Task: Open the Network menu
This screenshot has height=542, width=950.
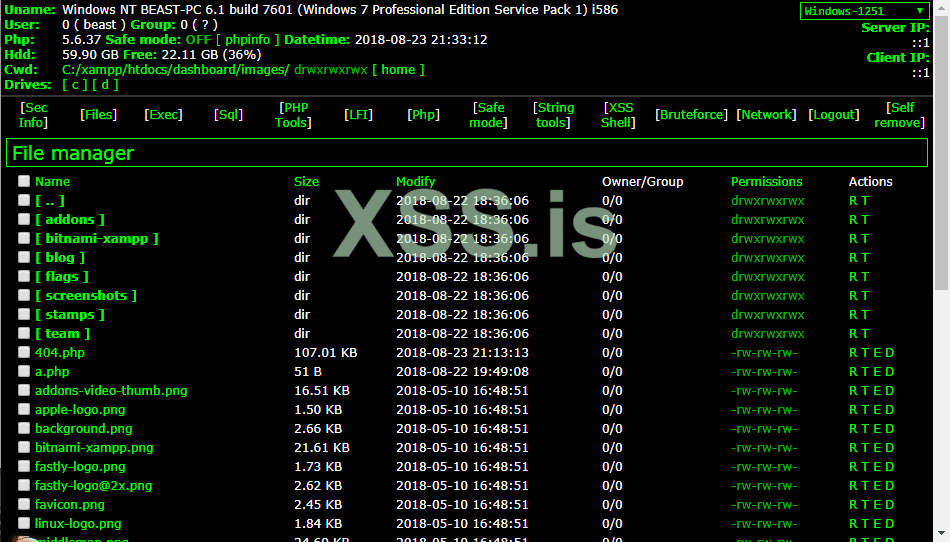Action: (x=766, y=114)
